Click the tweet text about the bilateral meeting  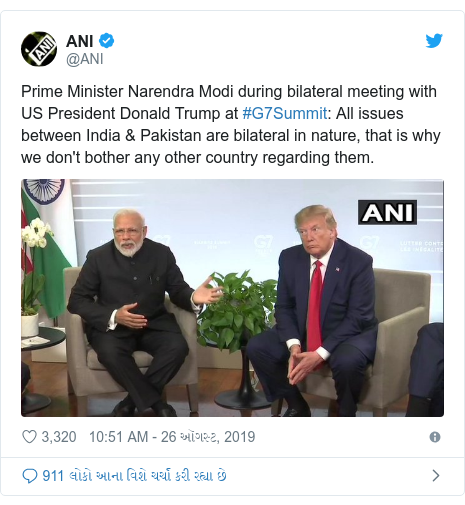(231, 124)
